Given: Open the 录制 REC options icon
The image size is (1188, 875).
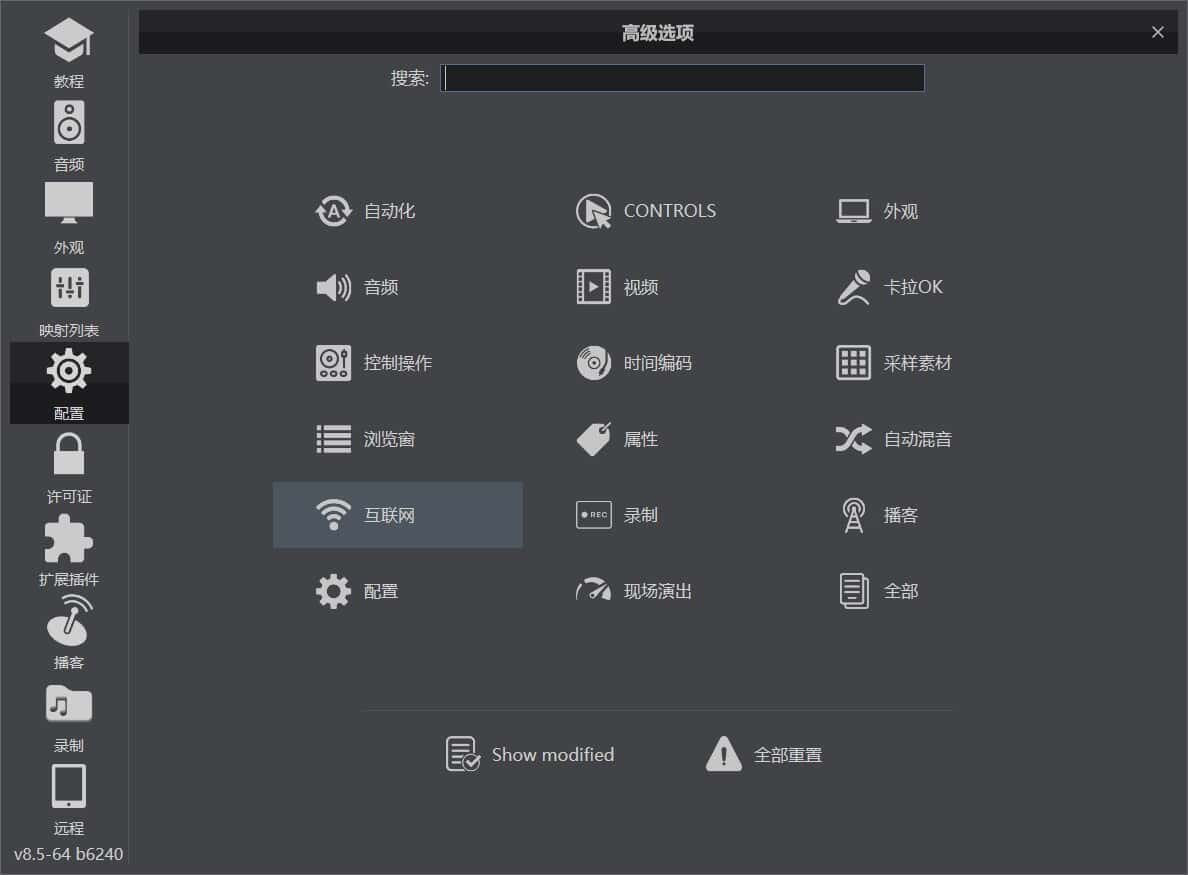Looking at the screenshot, I should (x=593, y=515).
